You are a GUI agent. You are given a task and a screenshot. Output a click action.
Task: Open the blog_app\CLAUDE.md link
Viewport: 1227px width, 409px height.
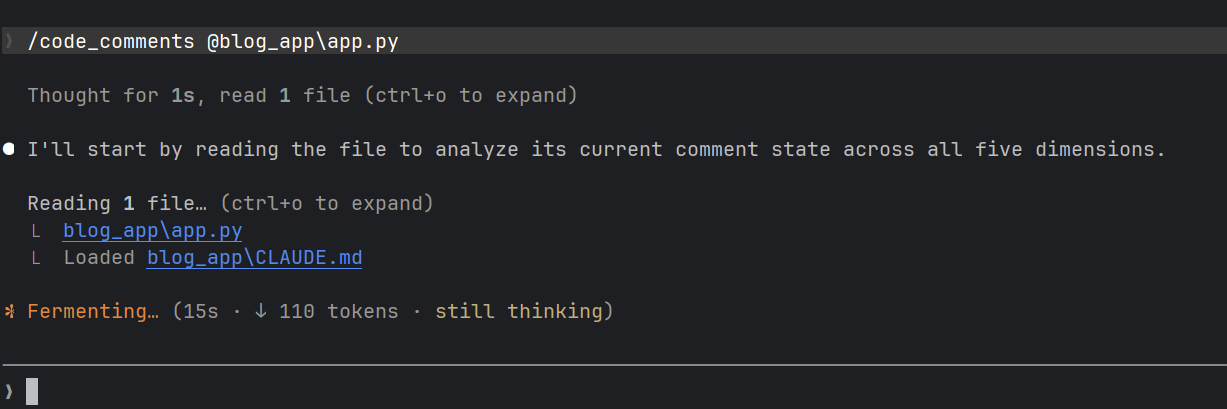254,258
